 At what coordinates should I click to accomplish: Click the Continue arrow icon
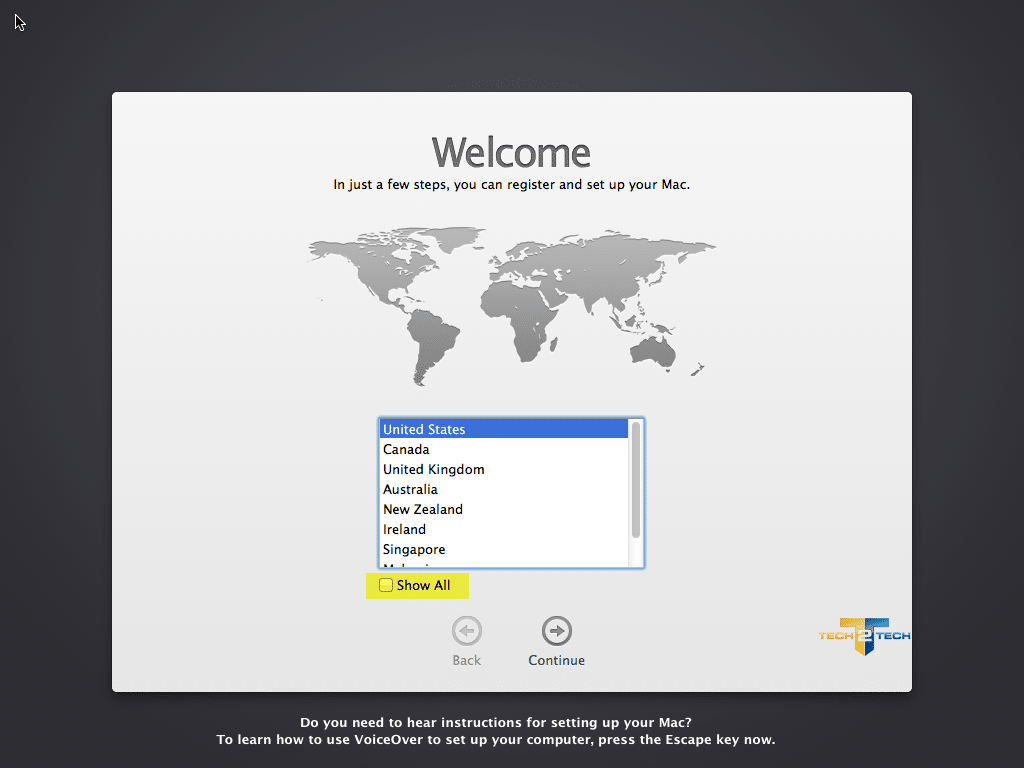click(x=556, y=631)
